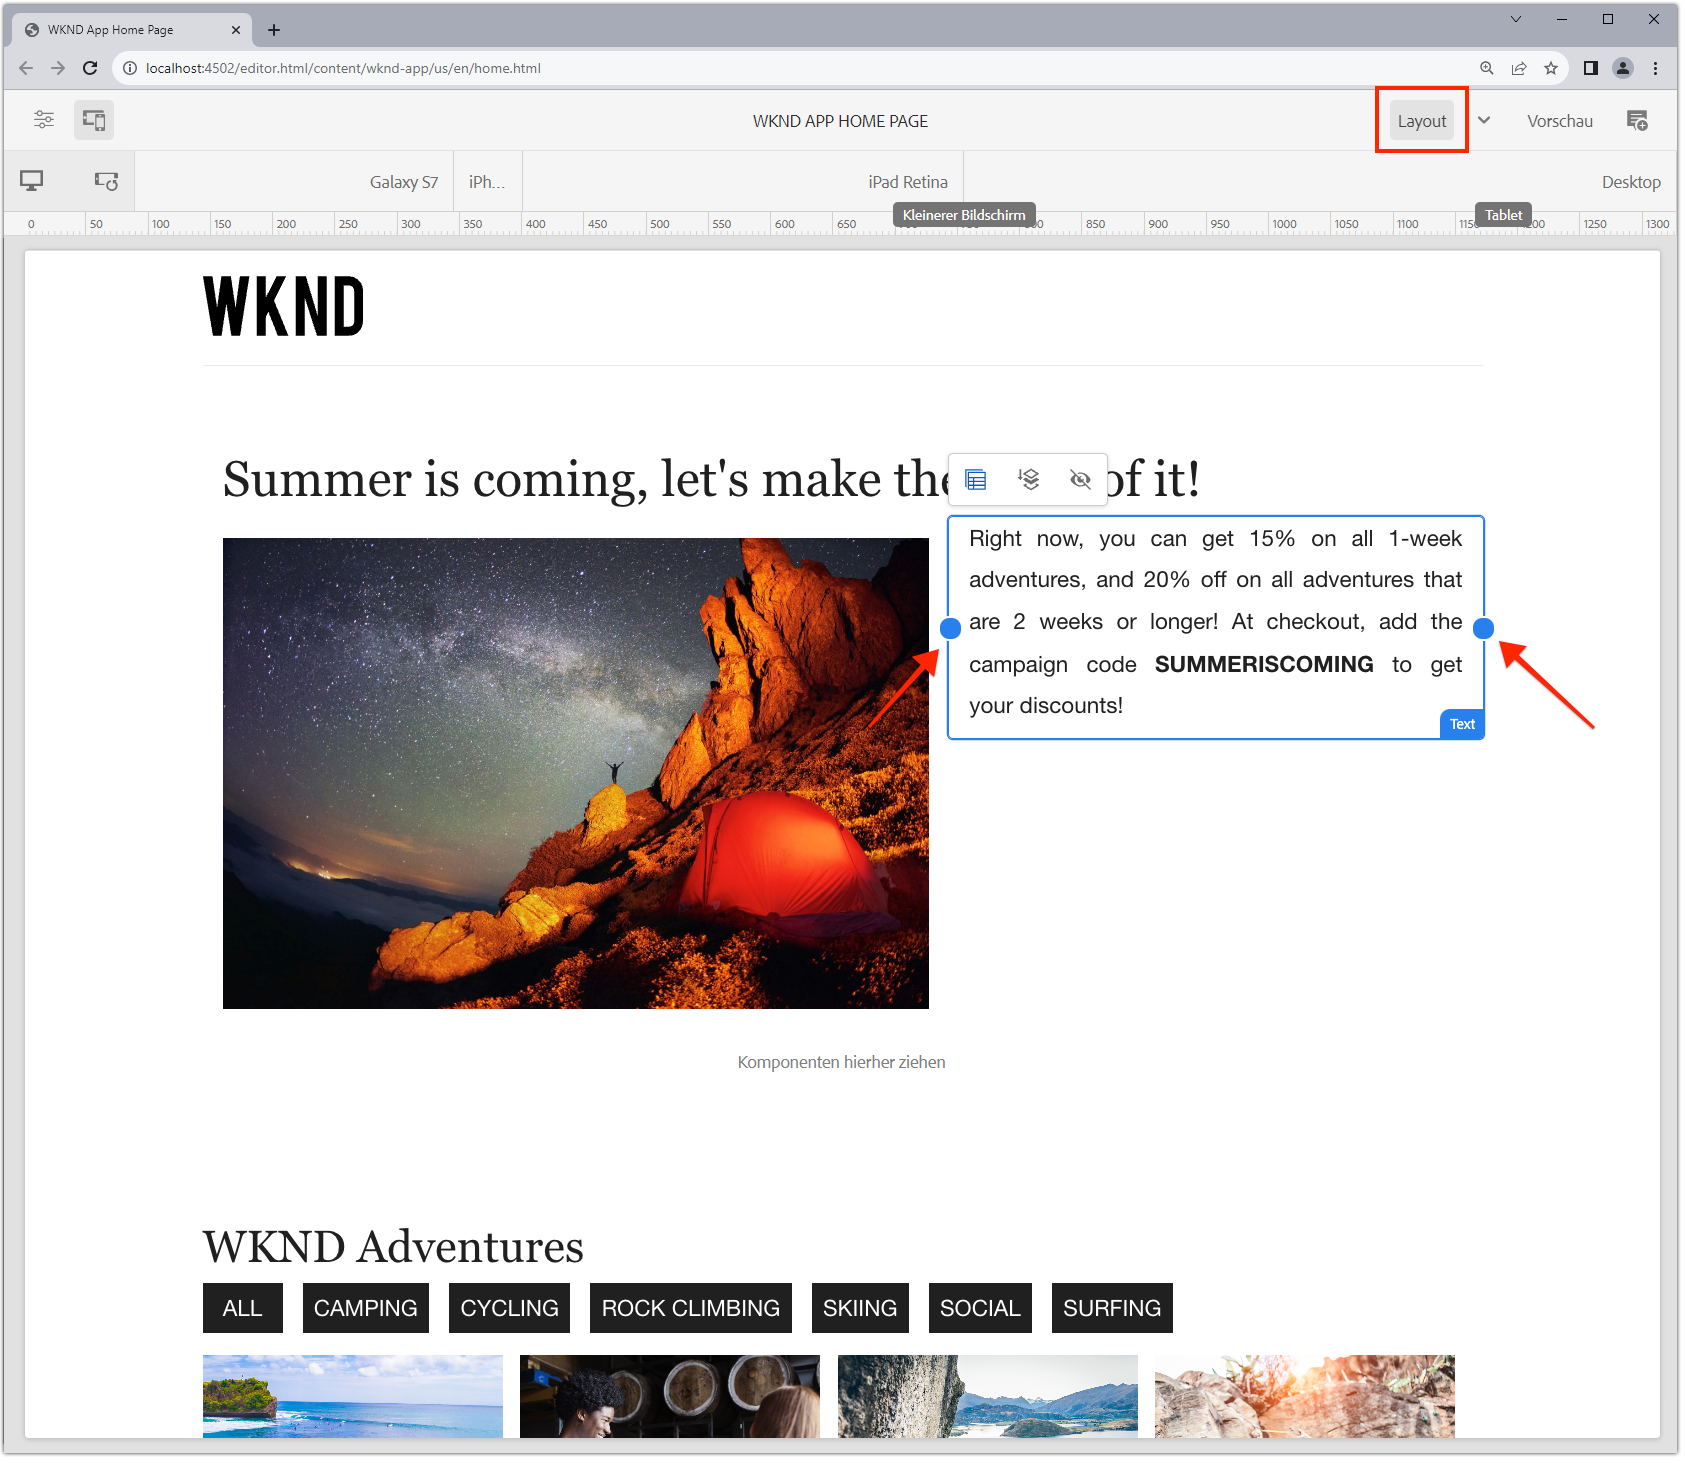
Task: Open the page information properties icon
Action: 44,120
